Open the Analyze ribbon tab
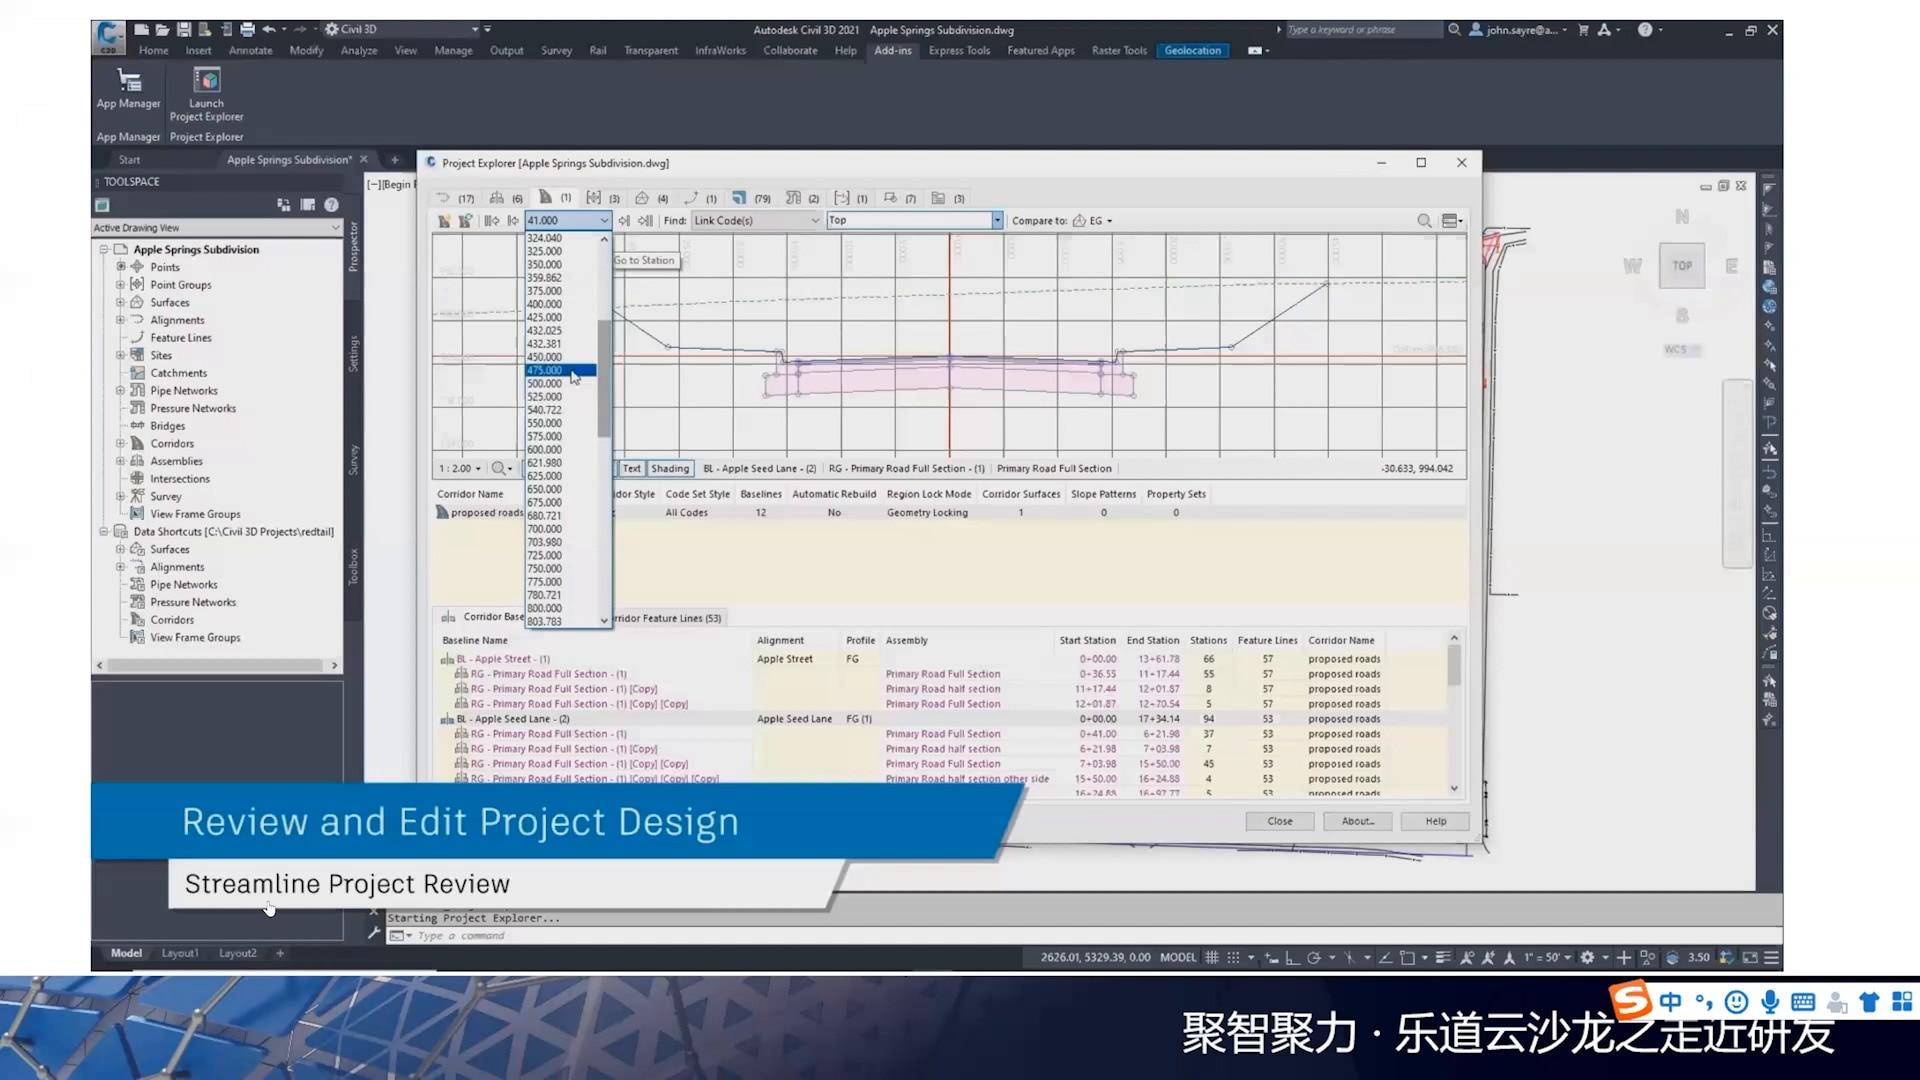Image resolution: width=1920 pixels, height=1080 pixels. pyautogui.click(x=358, y=50)
